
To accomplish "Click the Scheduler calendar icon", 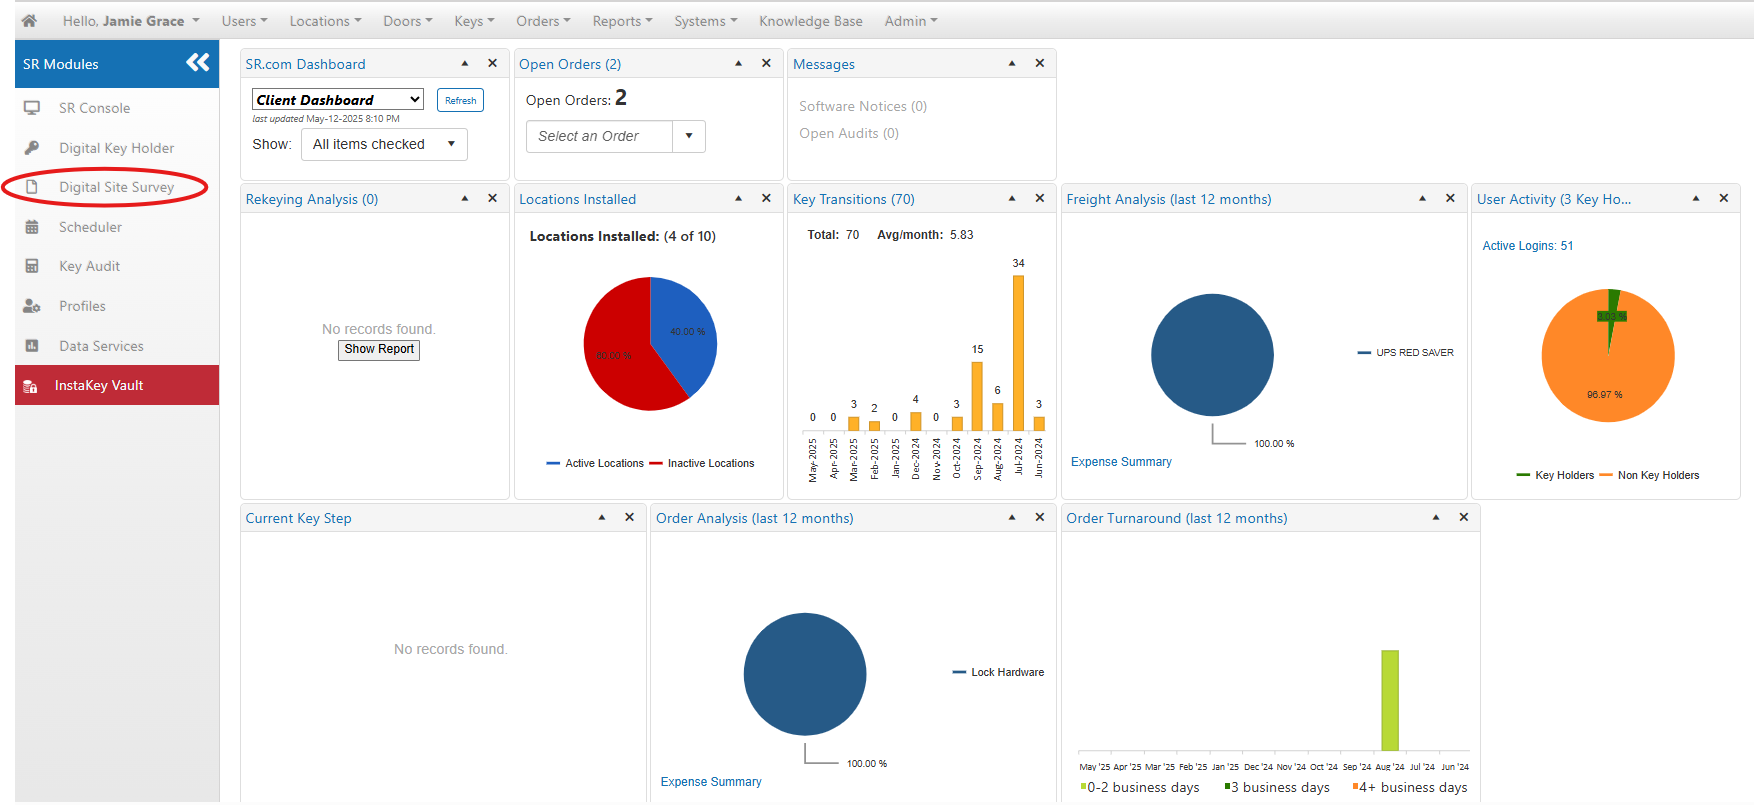I will (32, 227).
